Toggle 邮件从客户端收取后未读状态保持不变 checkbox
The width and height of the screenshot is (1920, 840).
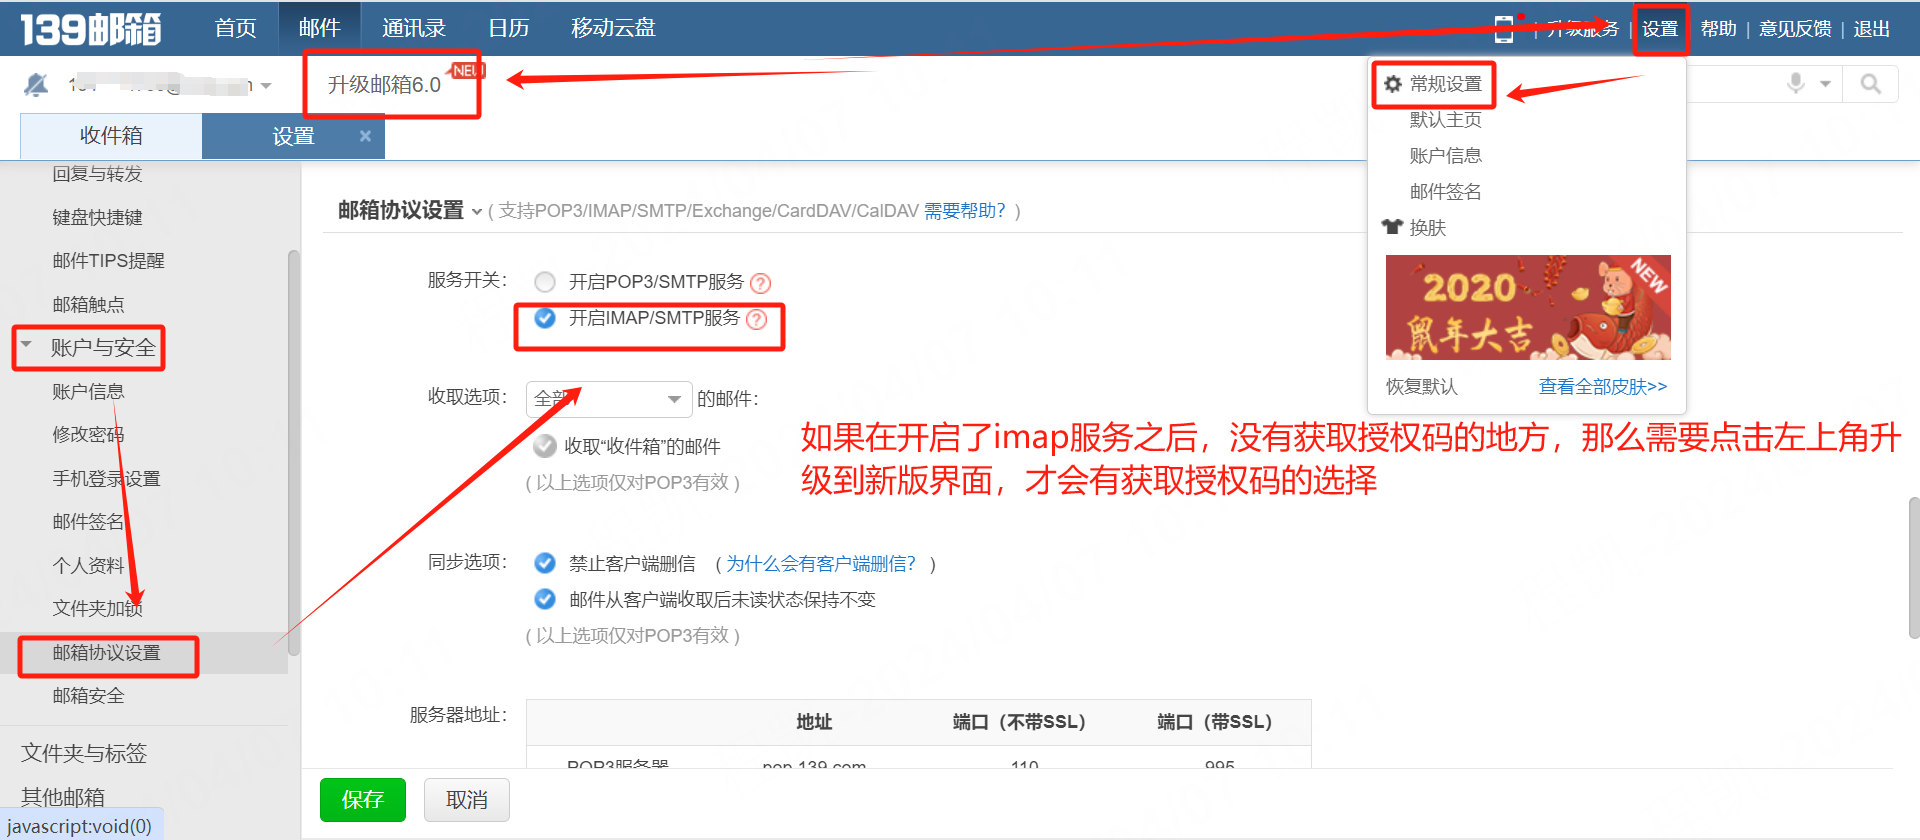[545, 599]
